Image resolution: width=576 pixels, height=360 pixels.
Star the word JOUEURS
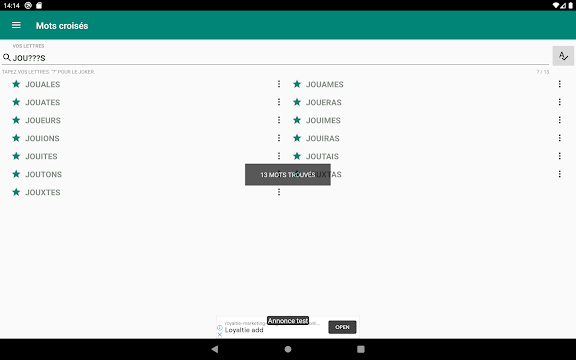(x=16, y=120)
